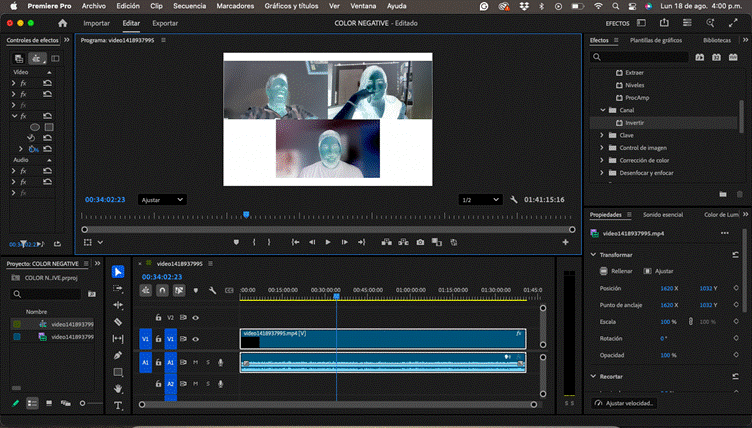Select the Selection arrow tool
752x428 pixels.
click(x=118, y=272)
